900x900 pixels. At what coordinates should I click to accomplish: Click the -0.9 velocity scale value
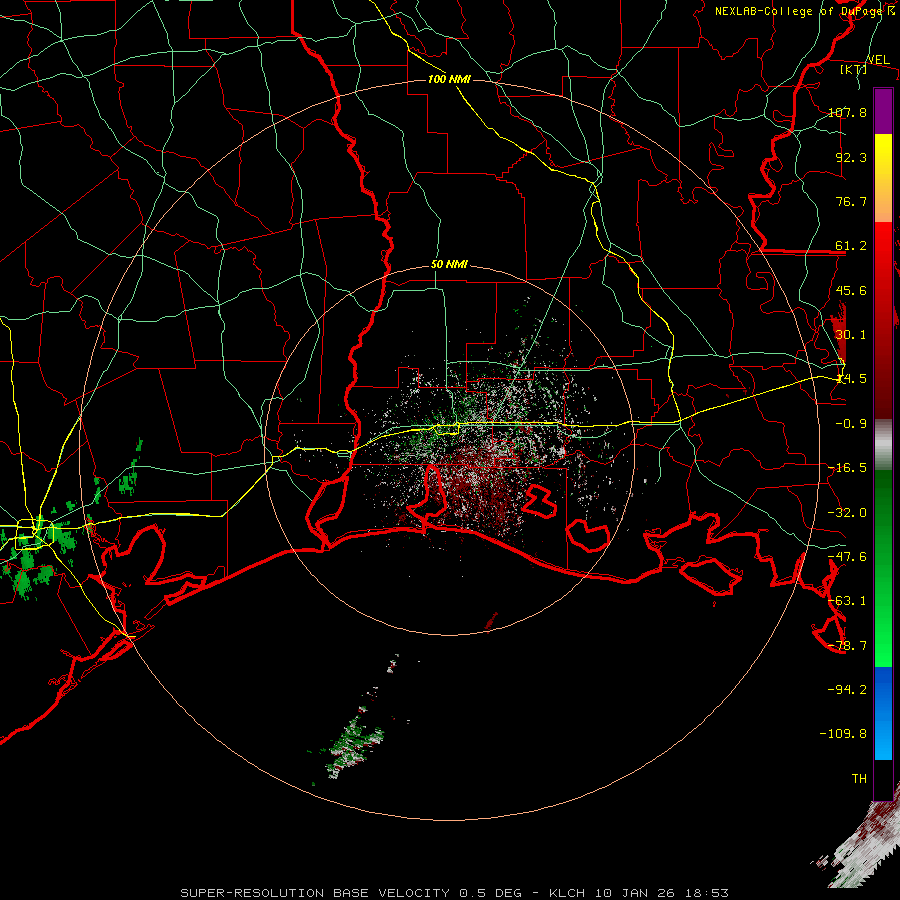coord(851,424)
